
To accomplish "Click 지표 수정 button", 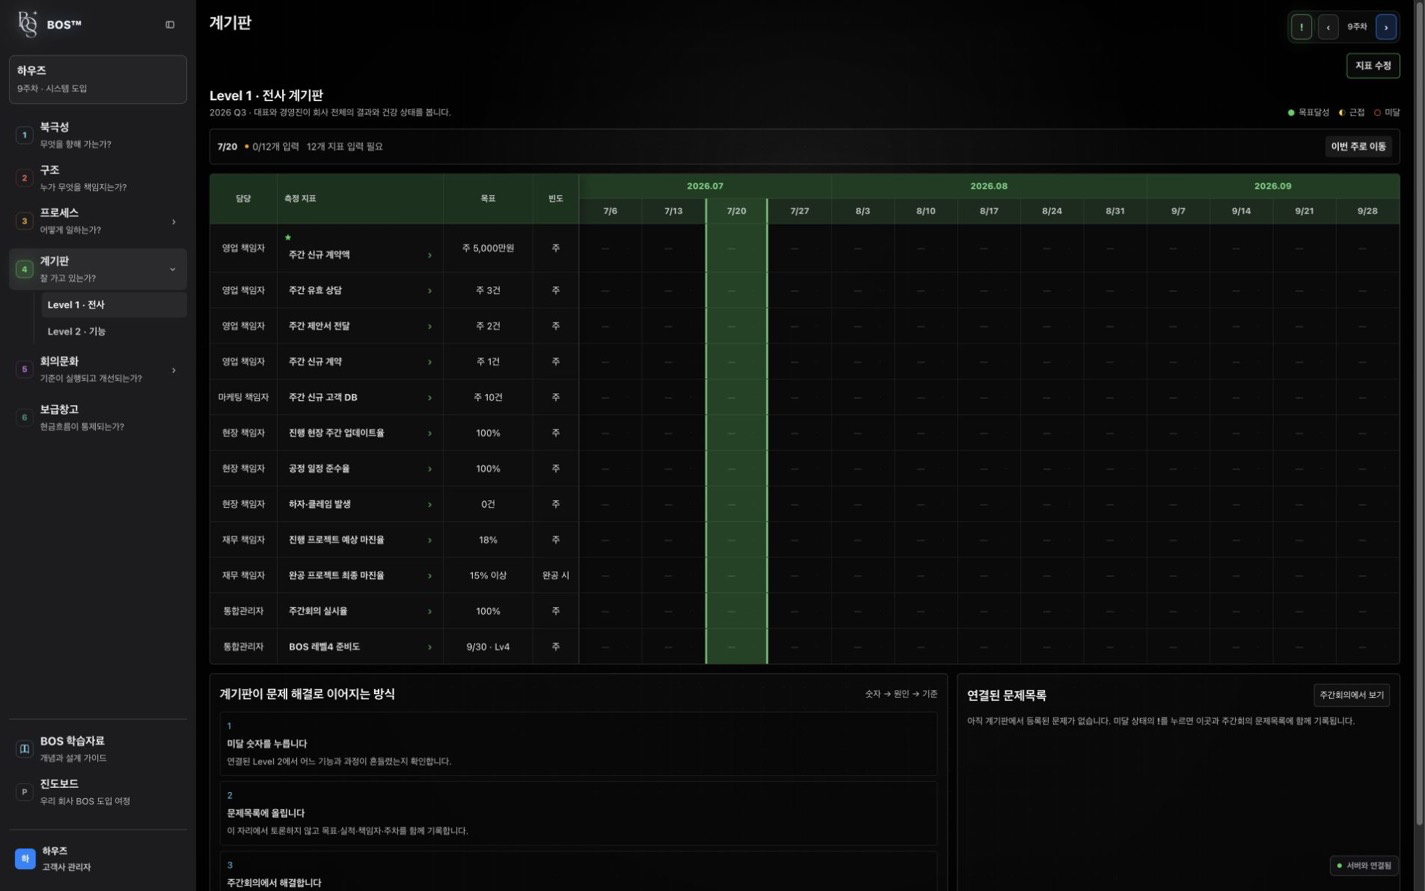I will (1372, 66).
